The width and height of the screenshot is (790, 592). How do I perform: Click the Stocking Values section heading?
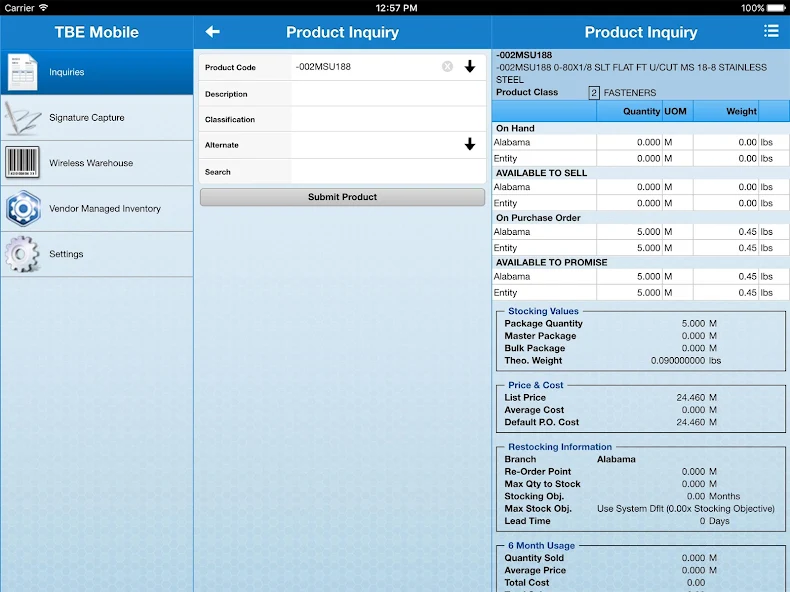point(543,311)
